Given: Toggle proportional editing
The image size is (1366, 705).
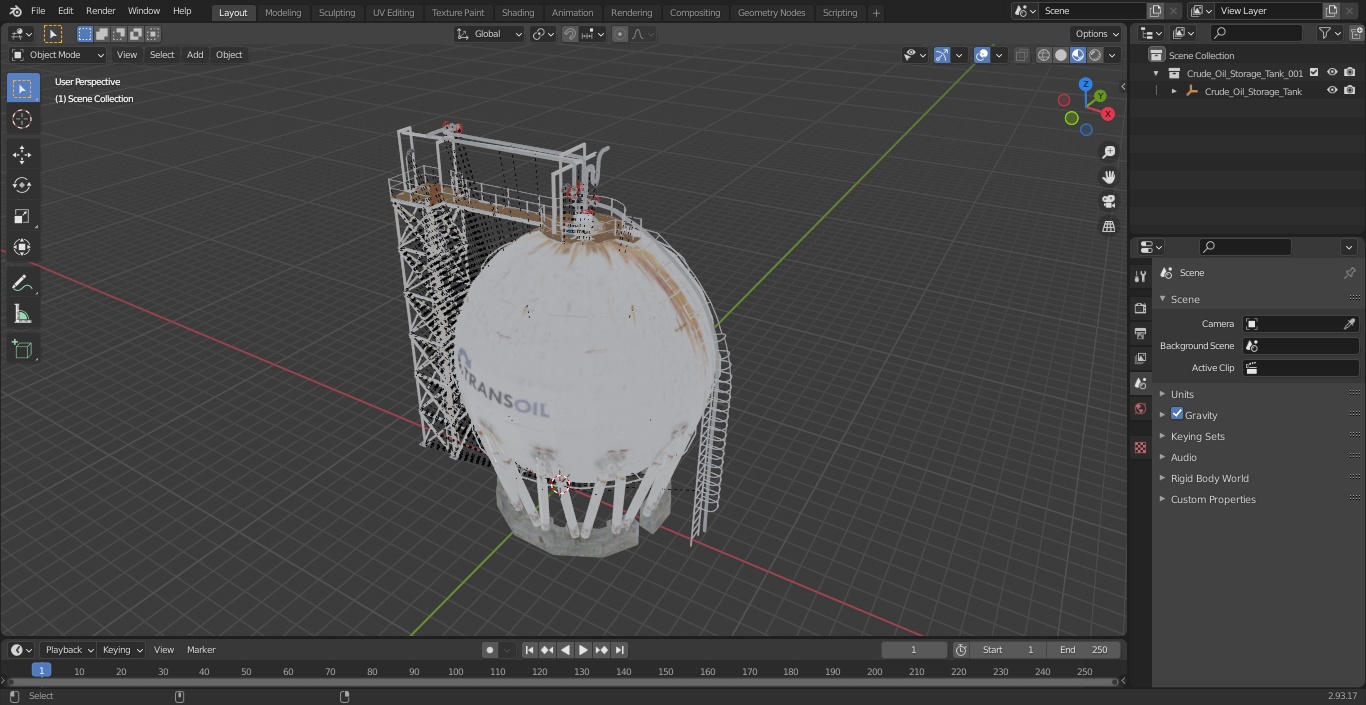Looking at the screenshot, I should [x=620, y=34].
